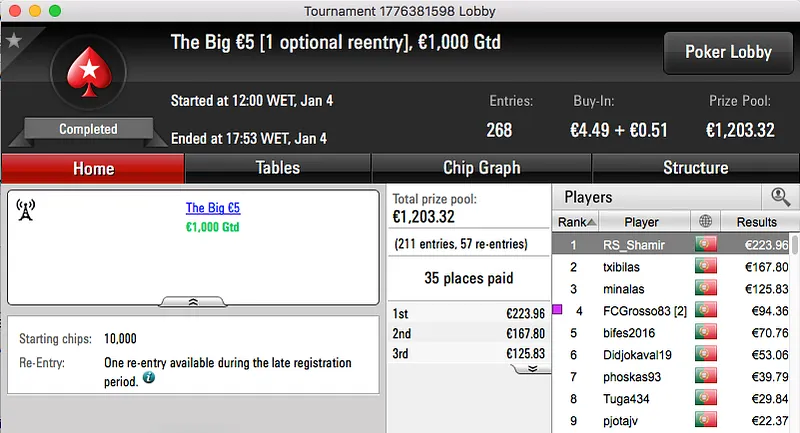Open The Big €5 link
This screenshot has width=800, height=433.
point(213,209)
